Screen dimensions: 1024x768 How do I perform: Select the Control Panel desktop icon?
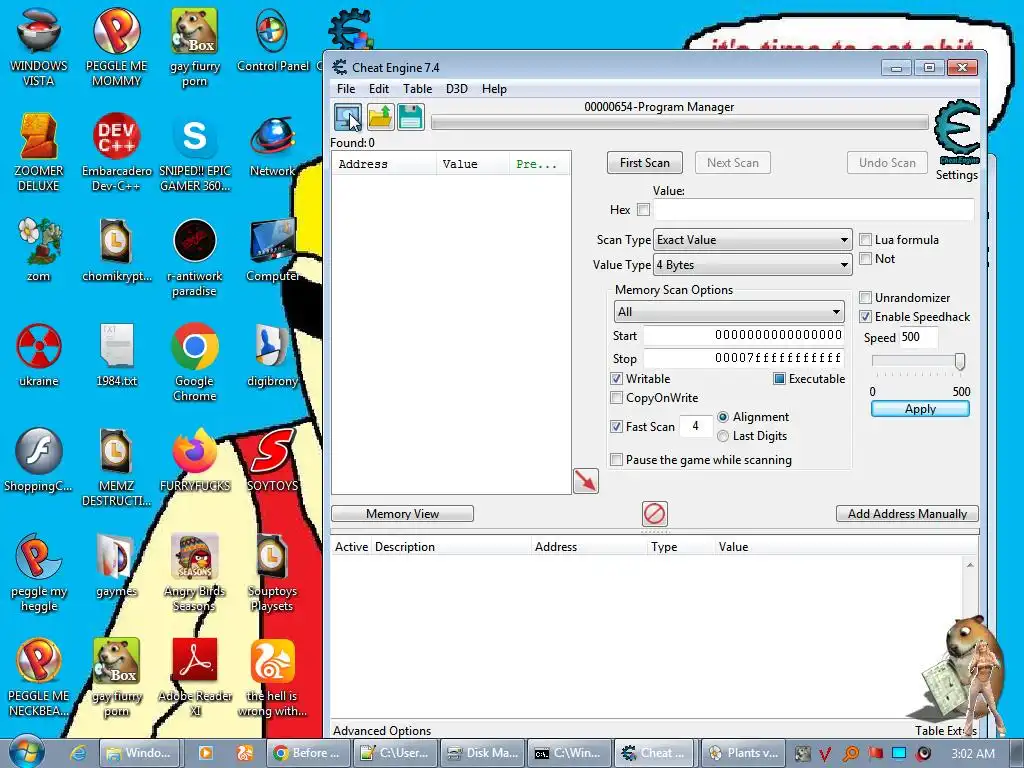(x=273, y=41)
